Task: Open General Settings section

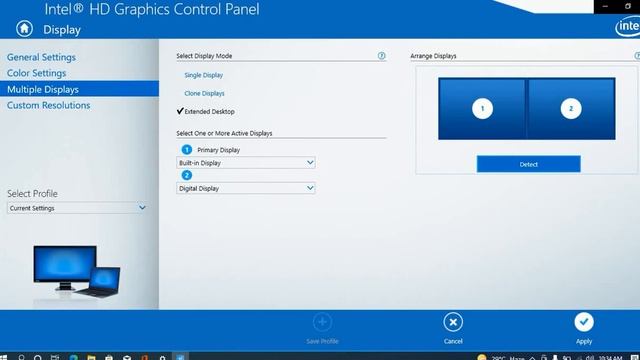Action: [41, 57]
